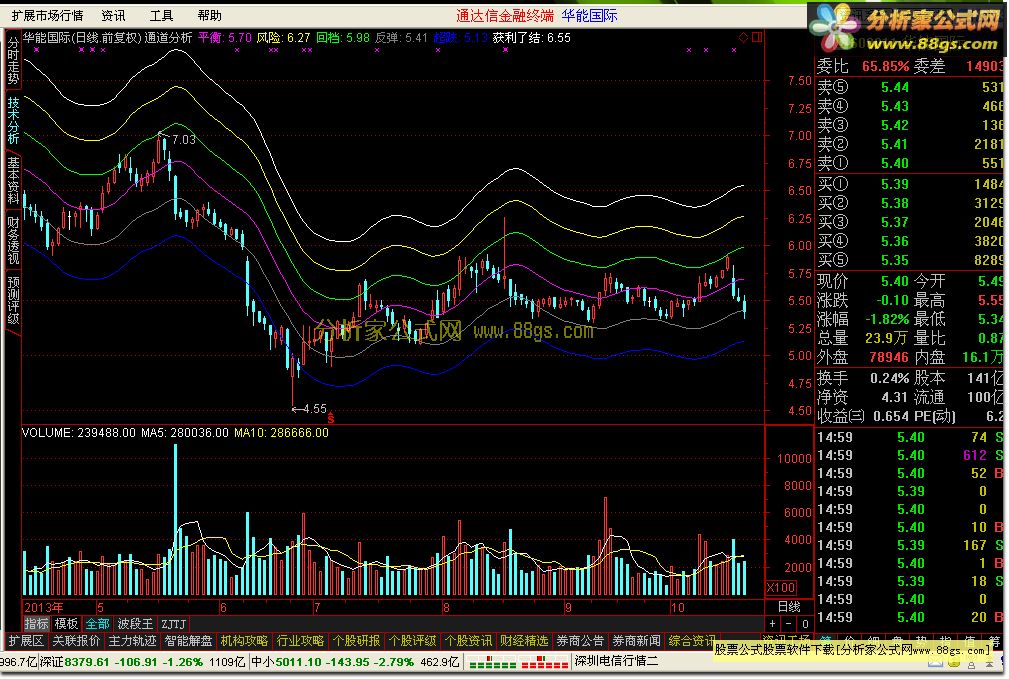Open the 券商公告 tab
The image size is (1009, 679).
point(580,641)
